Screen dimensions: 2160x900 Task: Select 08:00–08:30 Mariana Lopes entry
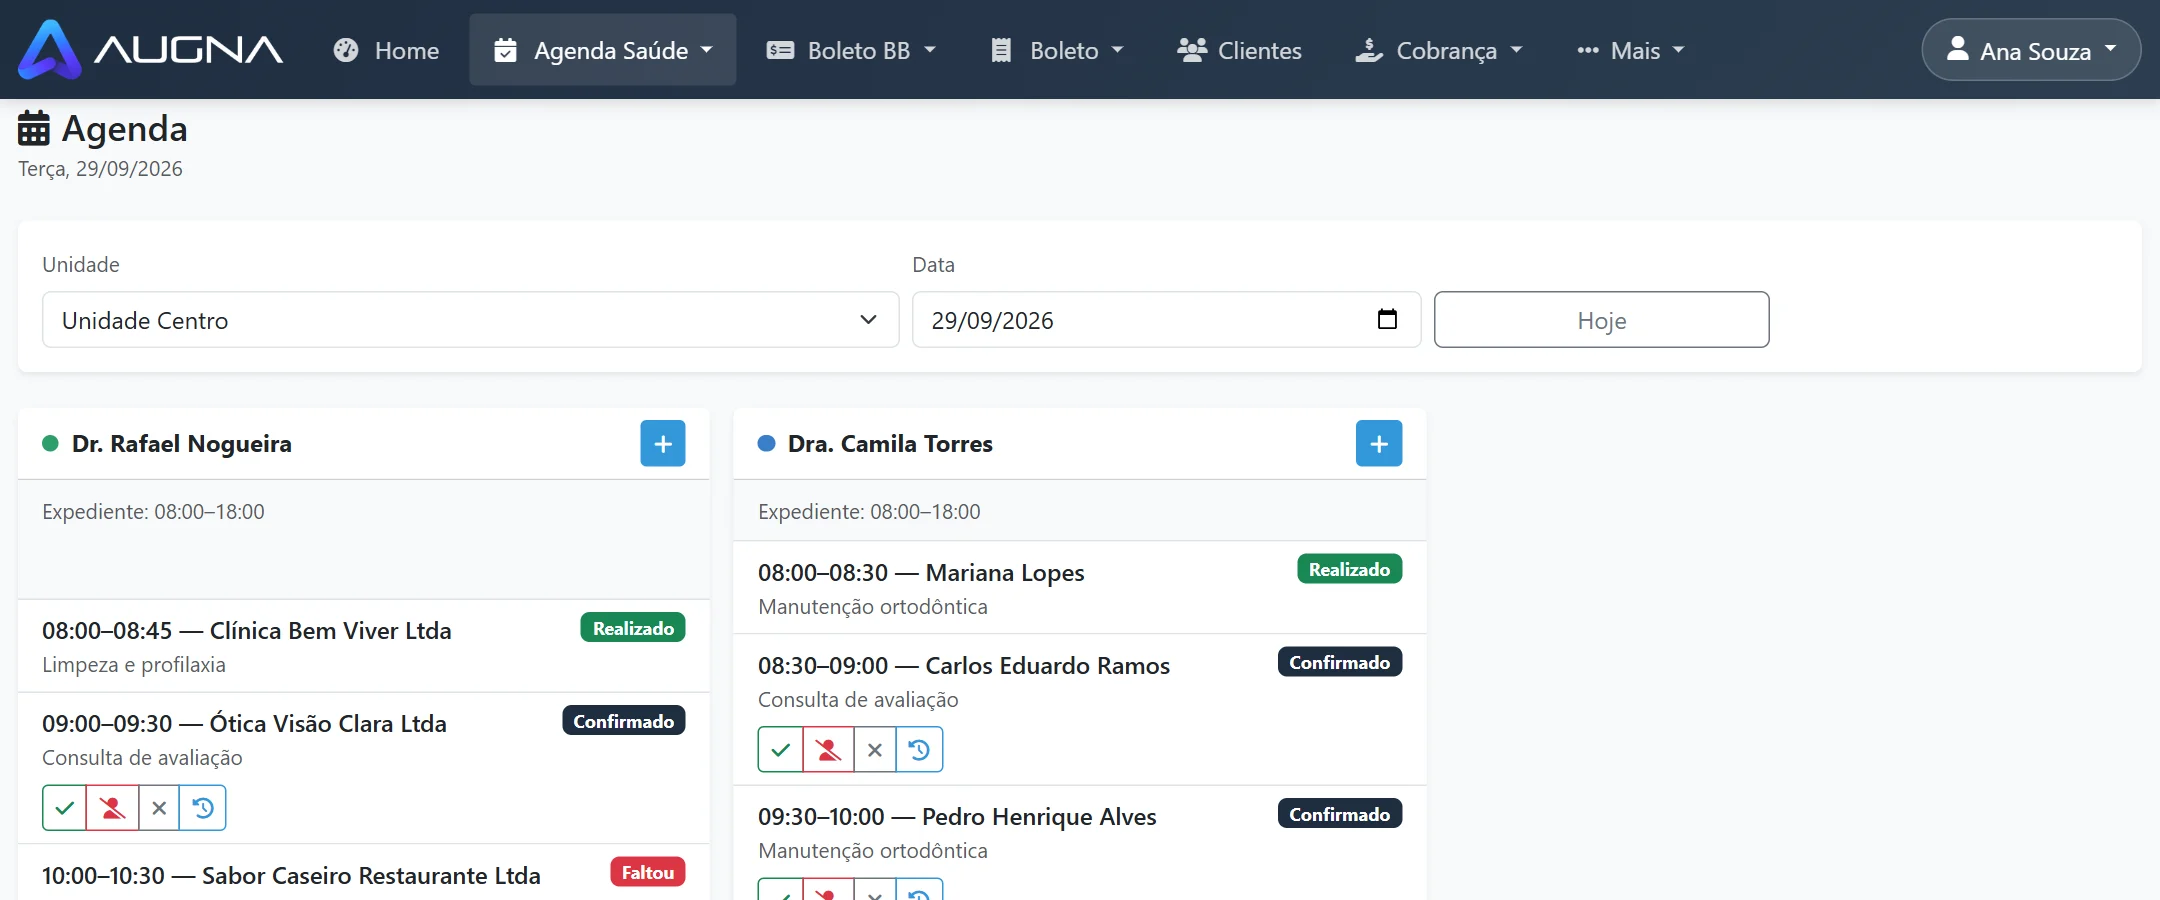pyautogui.click(x=1080, y=588)
